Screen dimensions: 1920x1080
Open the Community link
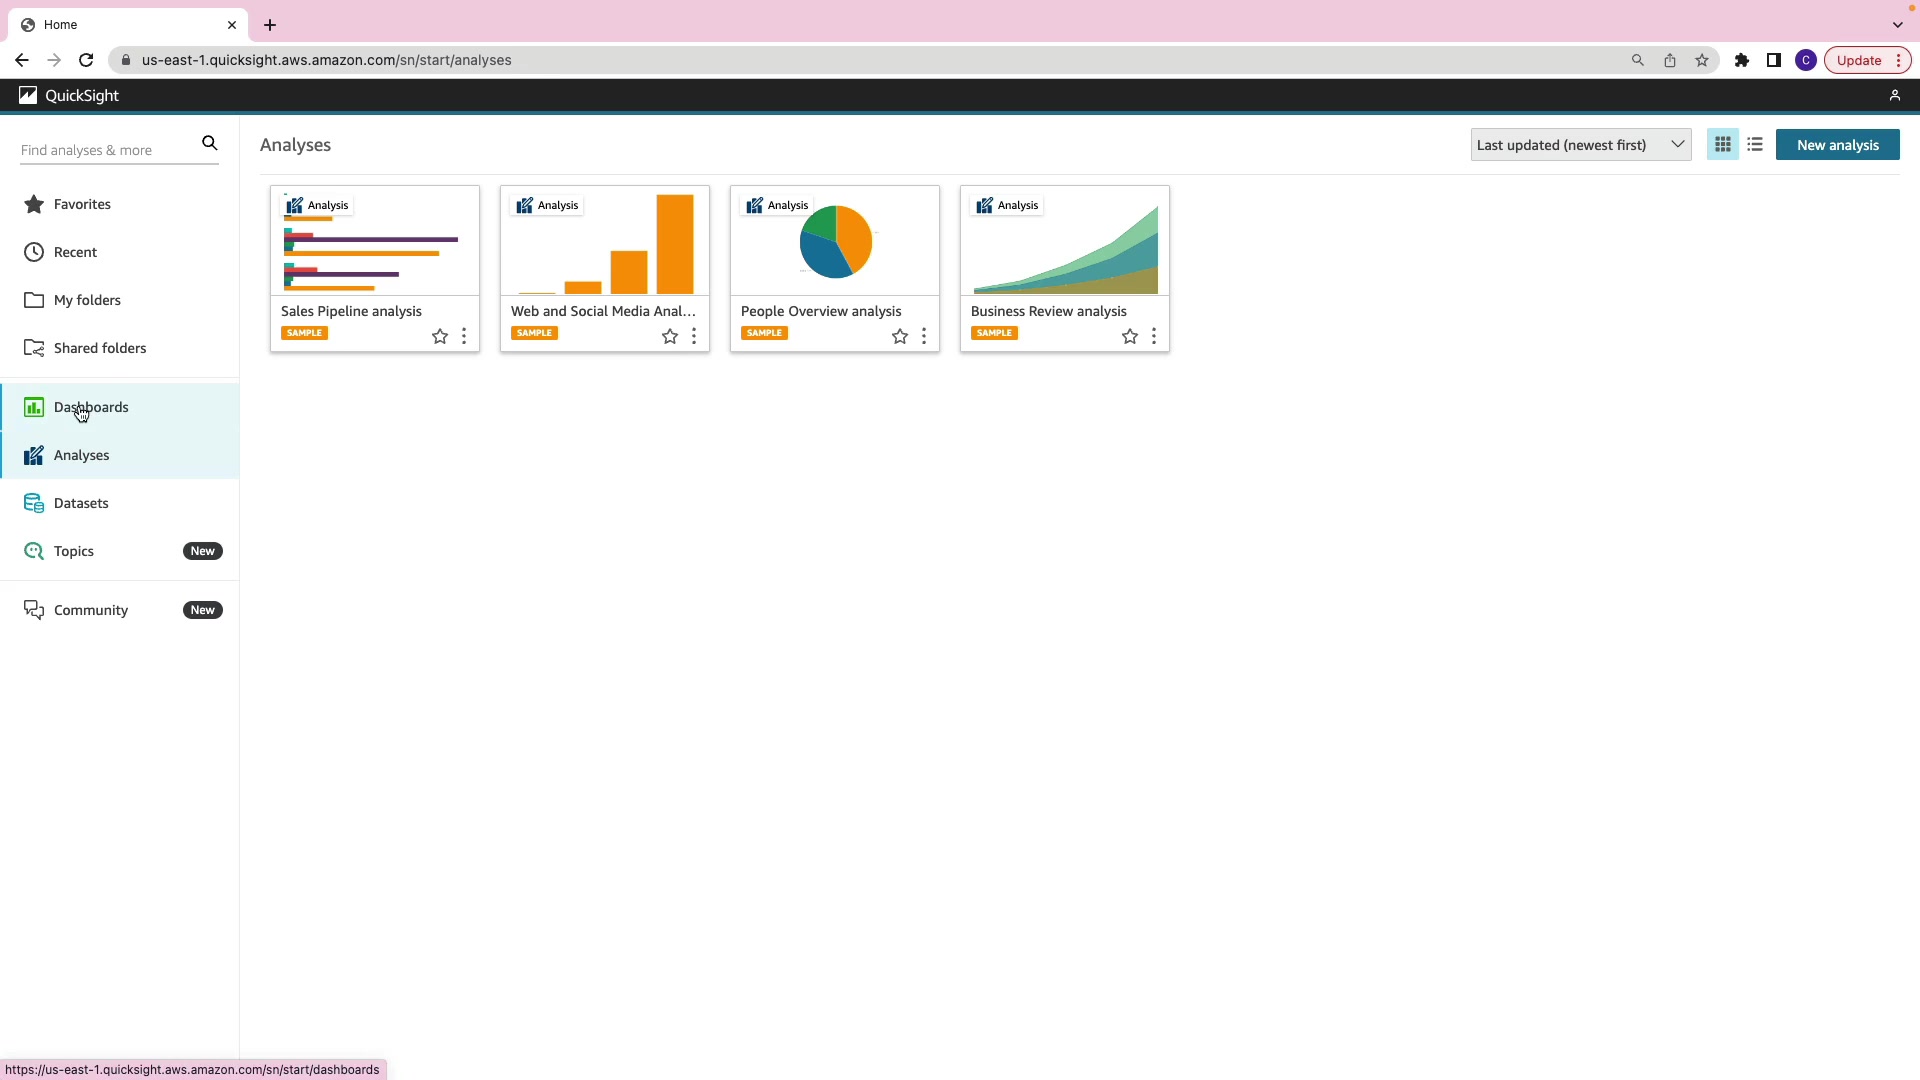pos(91,610)
